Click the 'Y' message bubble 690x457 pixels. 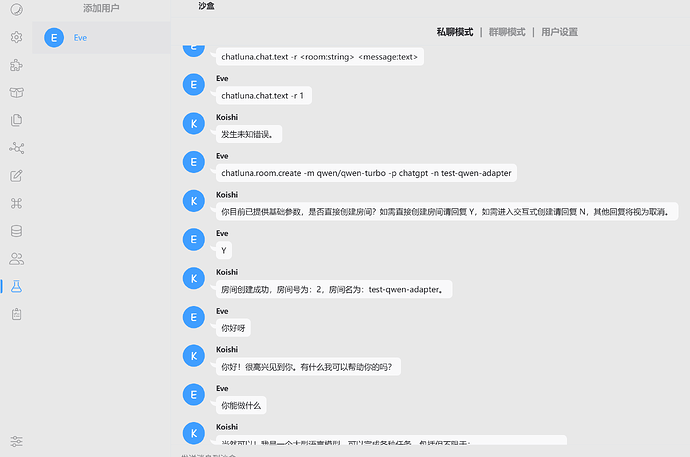224,250
